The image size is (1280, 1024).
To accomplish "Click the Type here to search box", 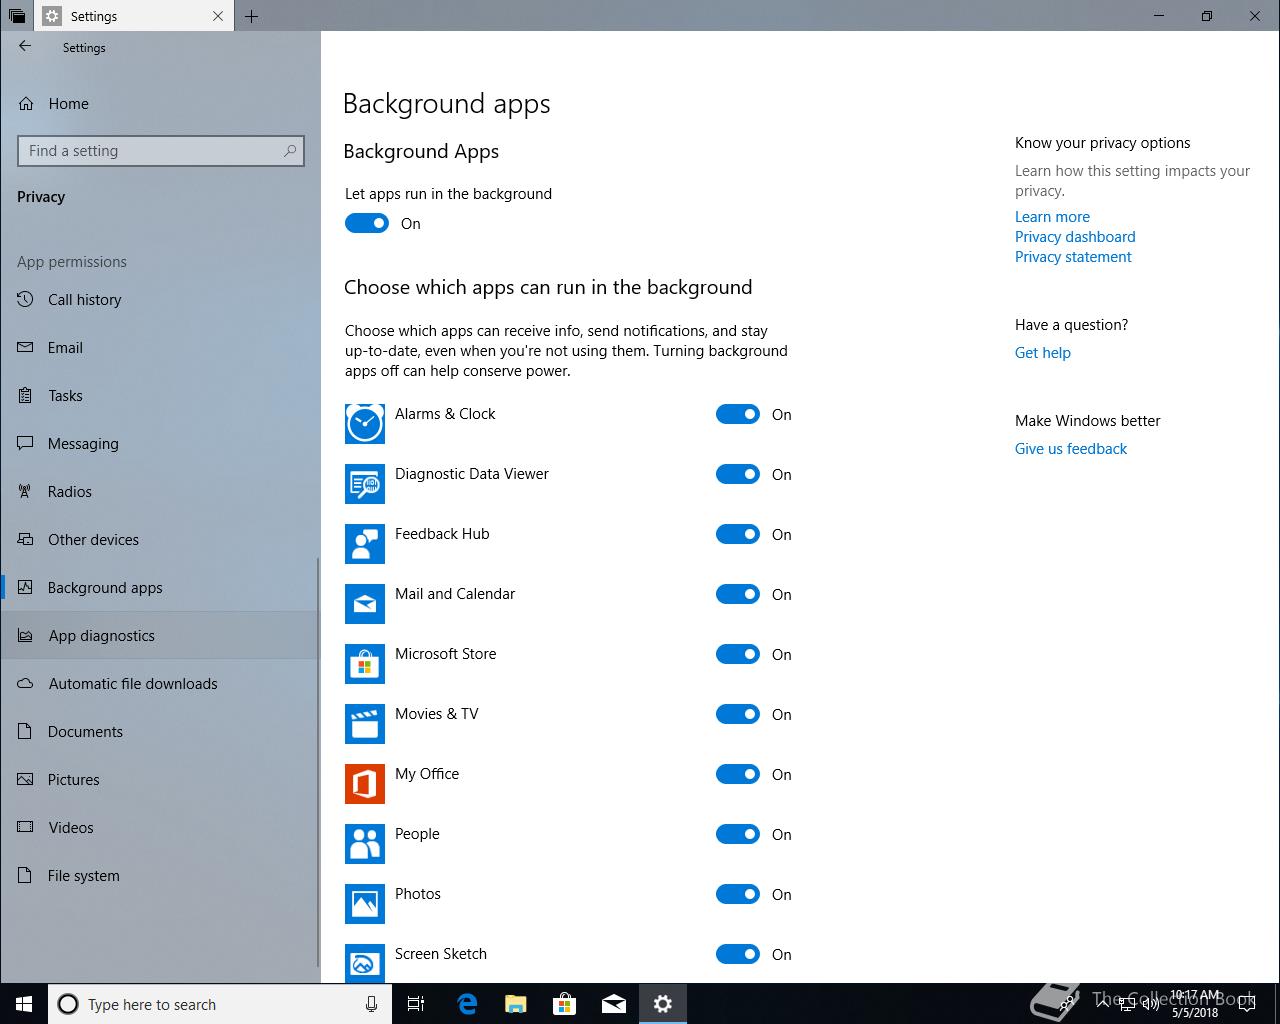I will (x=218, y=1004).
